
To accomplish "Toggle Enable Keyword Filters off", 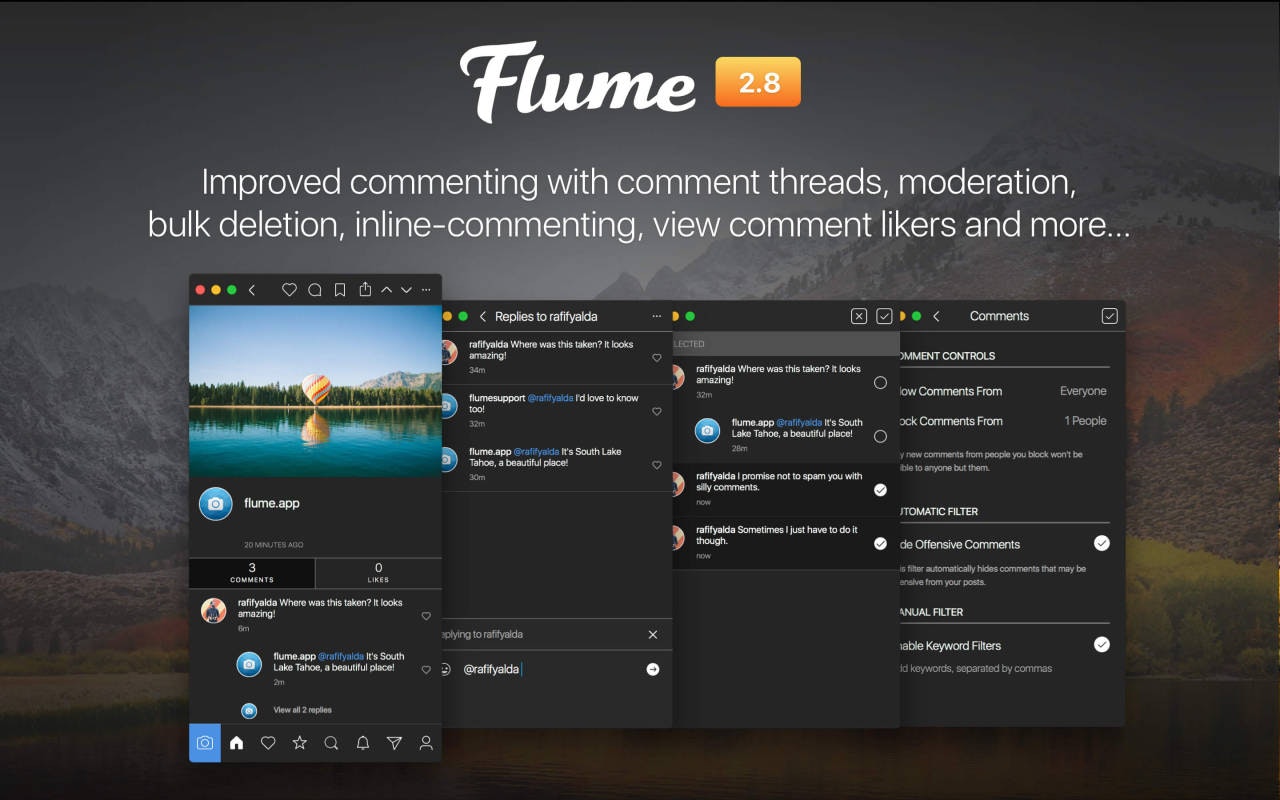I will [1101, 645].
